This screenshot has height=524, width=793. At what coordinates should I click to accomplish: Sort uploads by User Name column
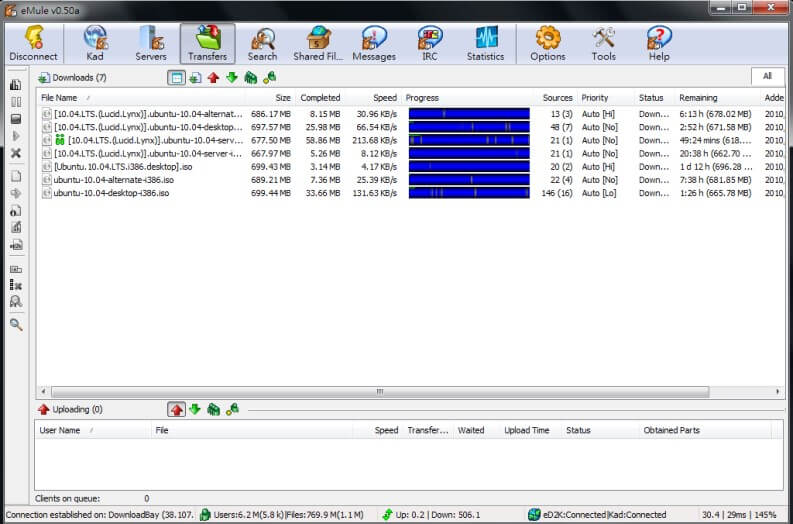coord(94,430)
